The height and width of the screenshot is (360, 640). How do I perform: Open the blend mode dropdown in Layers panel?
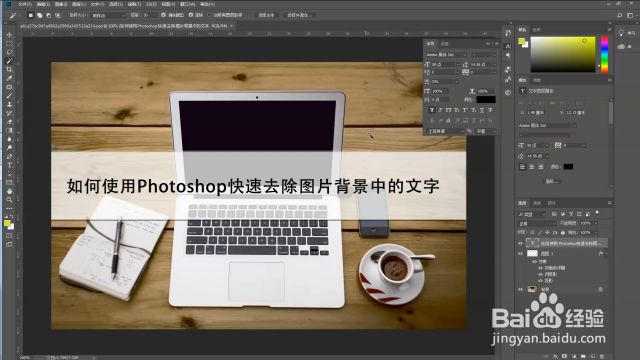(x=537, y=224)
